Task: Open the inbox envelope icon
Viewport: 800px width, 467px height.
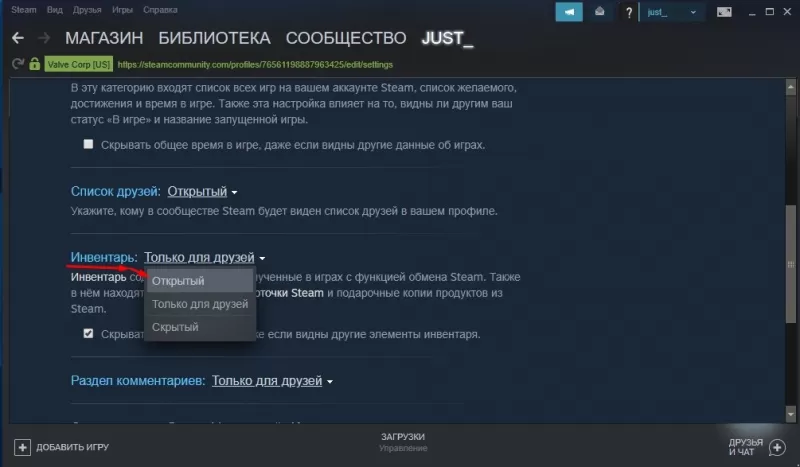Action: click(x=599, y=12)
